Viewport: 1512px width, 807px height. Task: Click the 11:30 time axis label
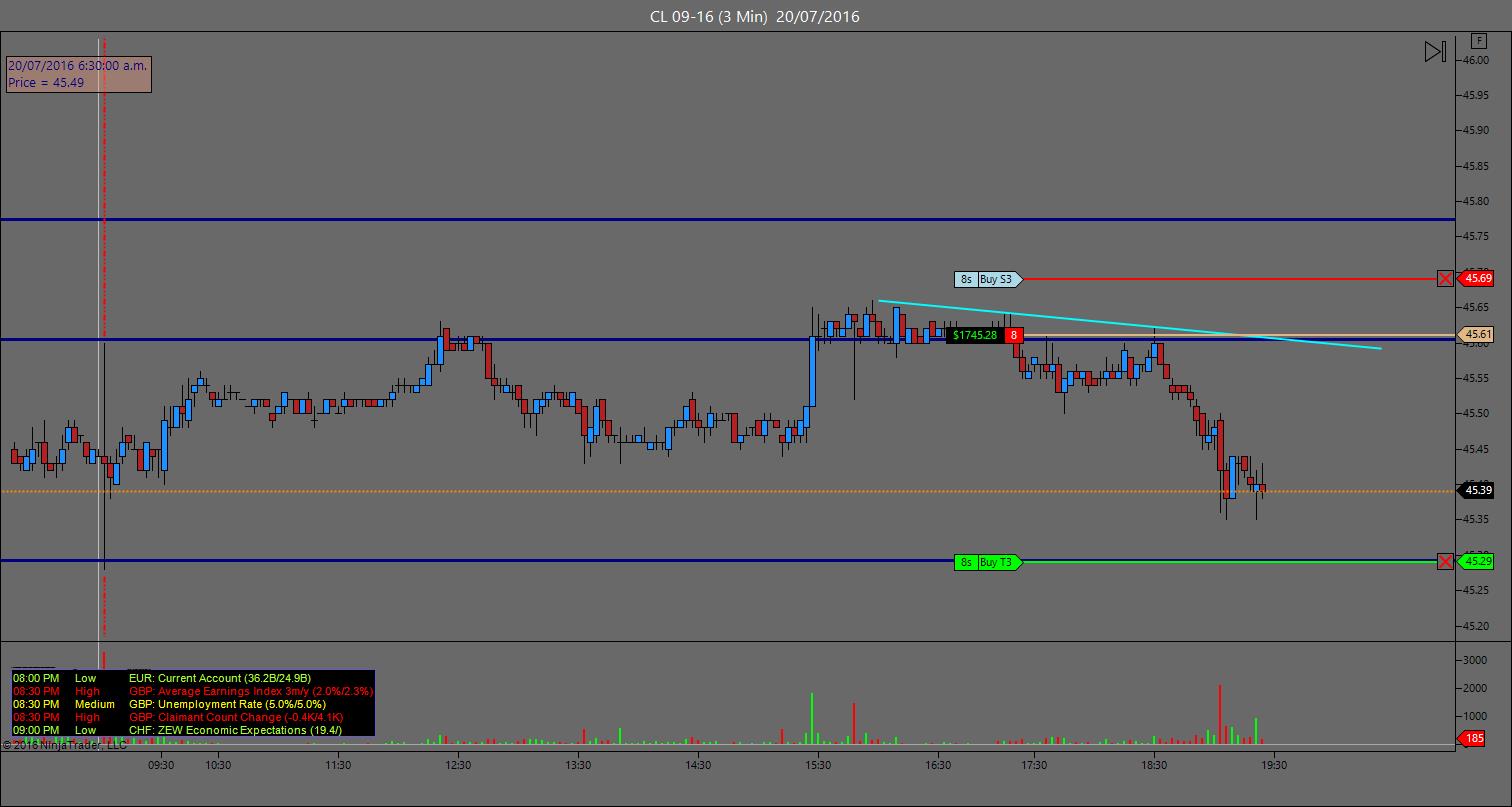pos(338,765)
